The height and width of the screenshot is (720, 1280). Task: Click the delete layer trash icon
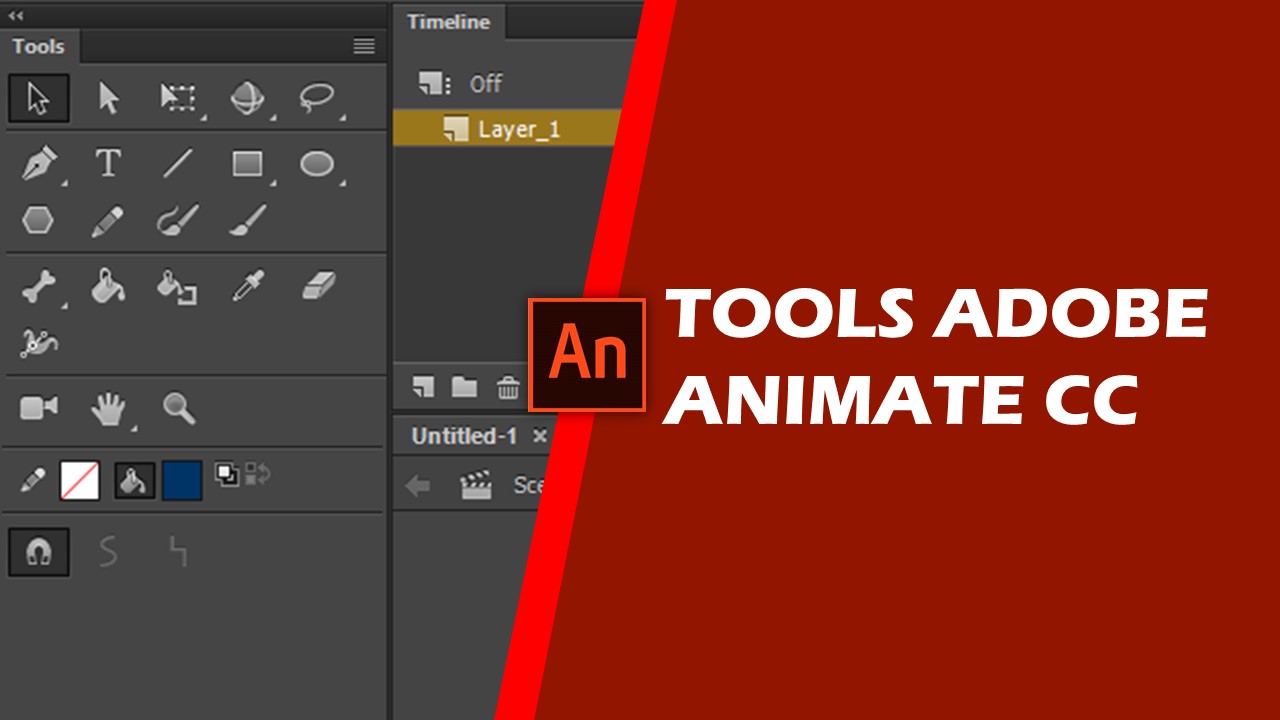coord(509,388)
